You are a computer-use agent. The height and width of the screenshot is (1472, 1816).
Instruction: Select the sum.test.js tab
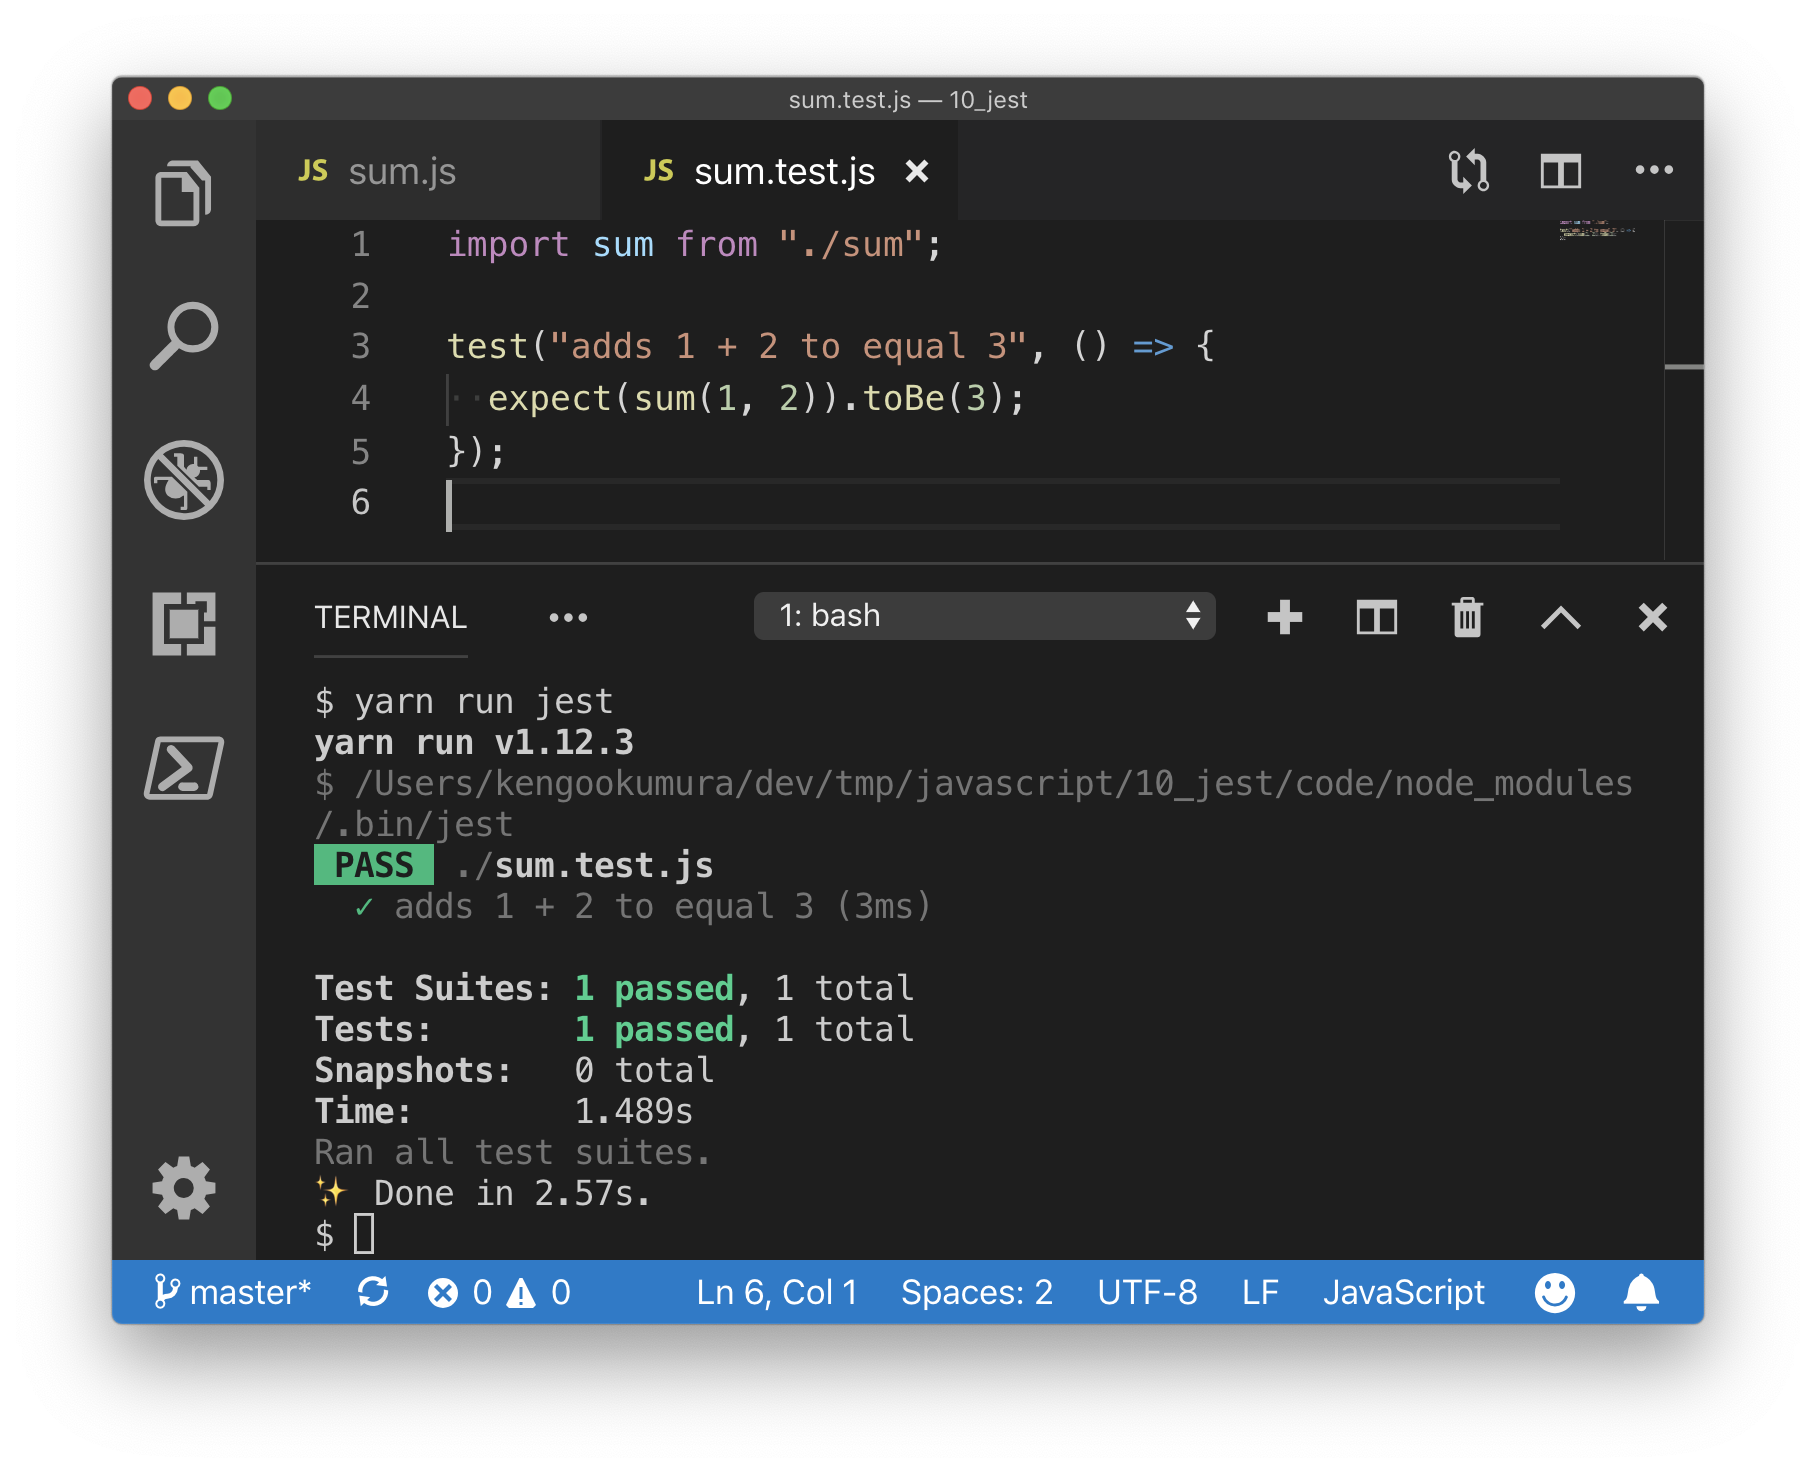780,171
